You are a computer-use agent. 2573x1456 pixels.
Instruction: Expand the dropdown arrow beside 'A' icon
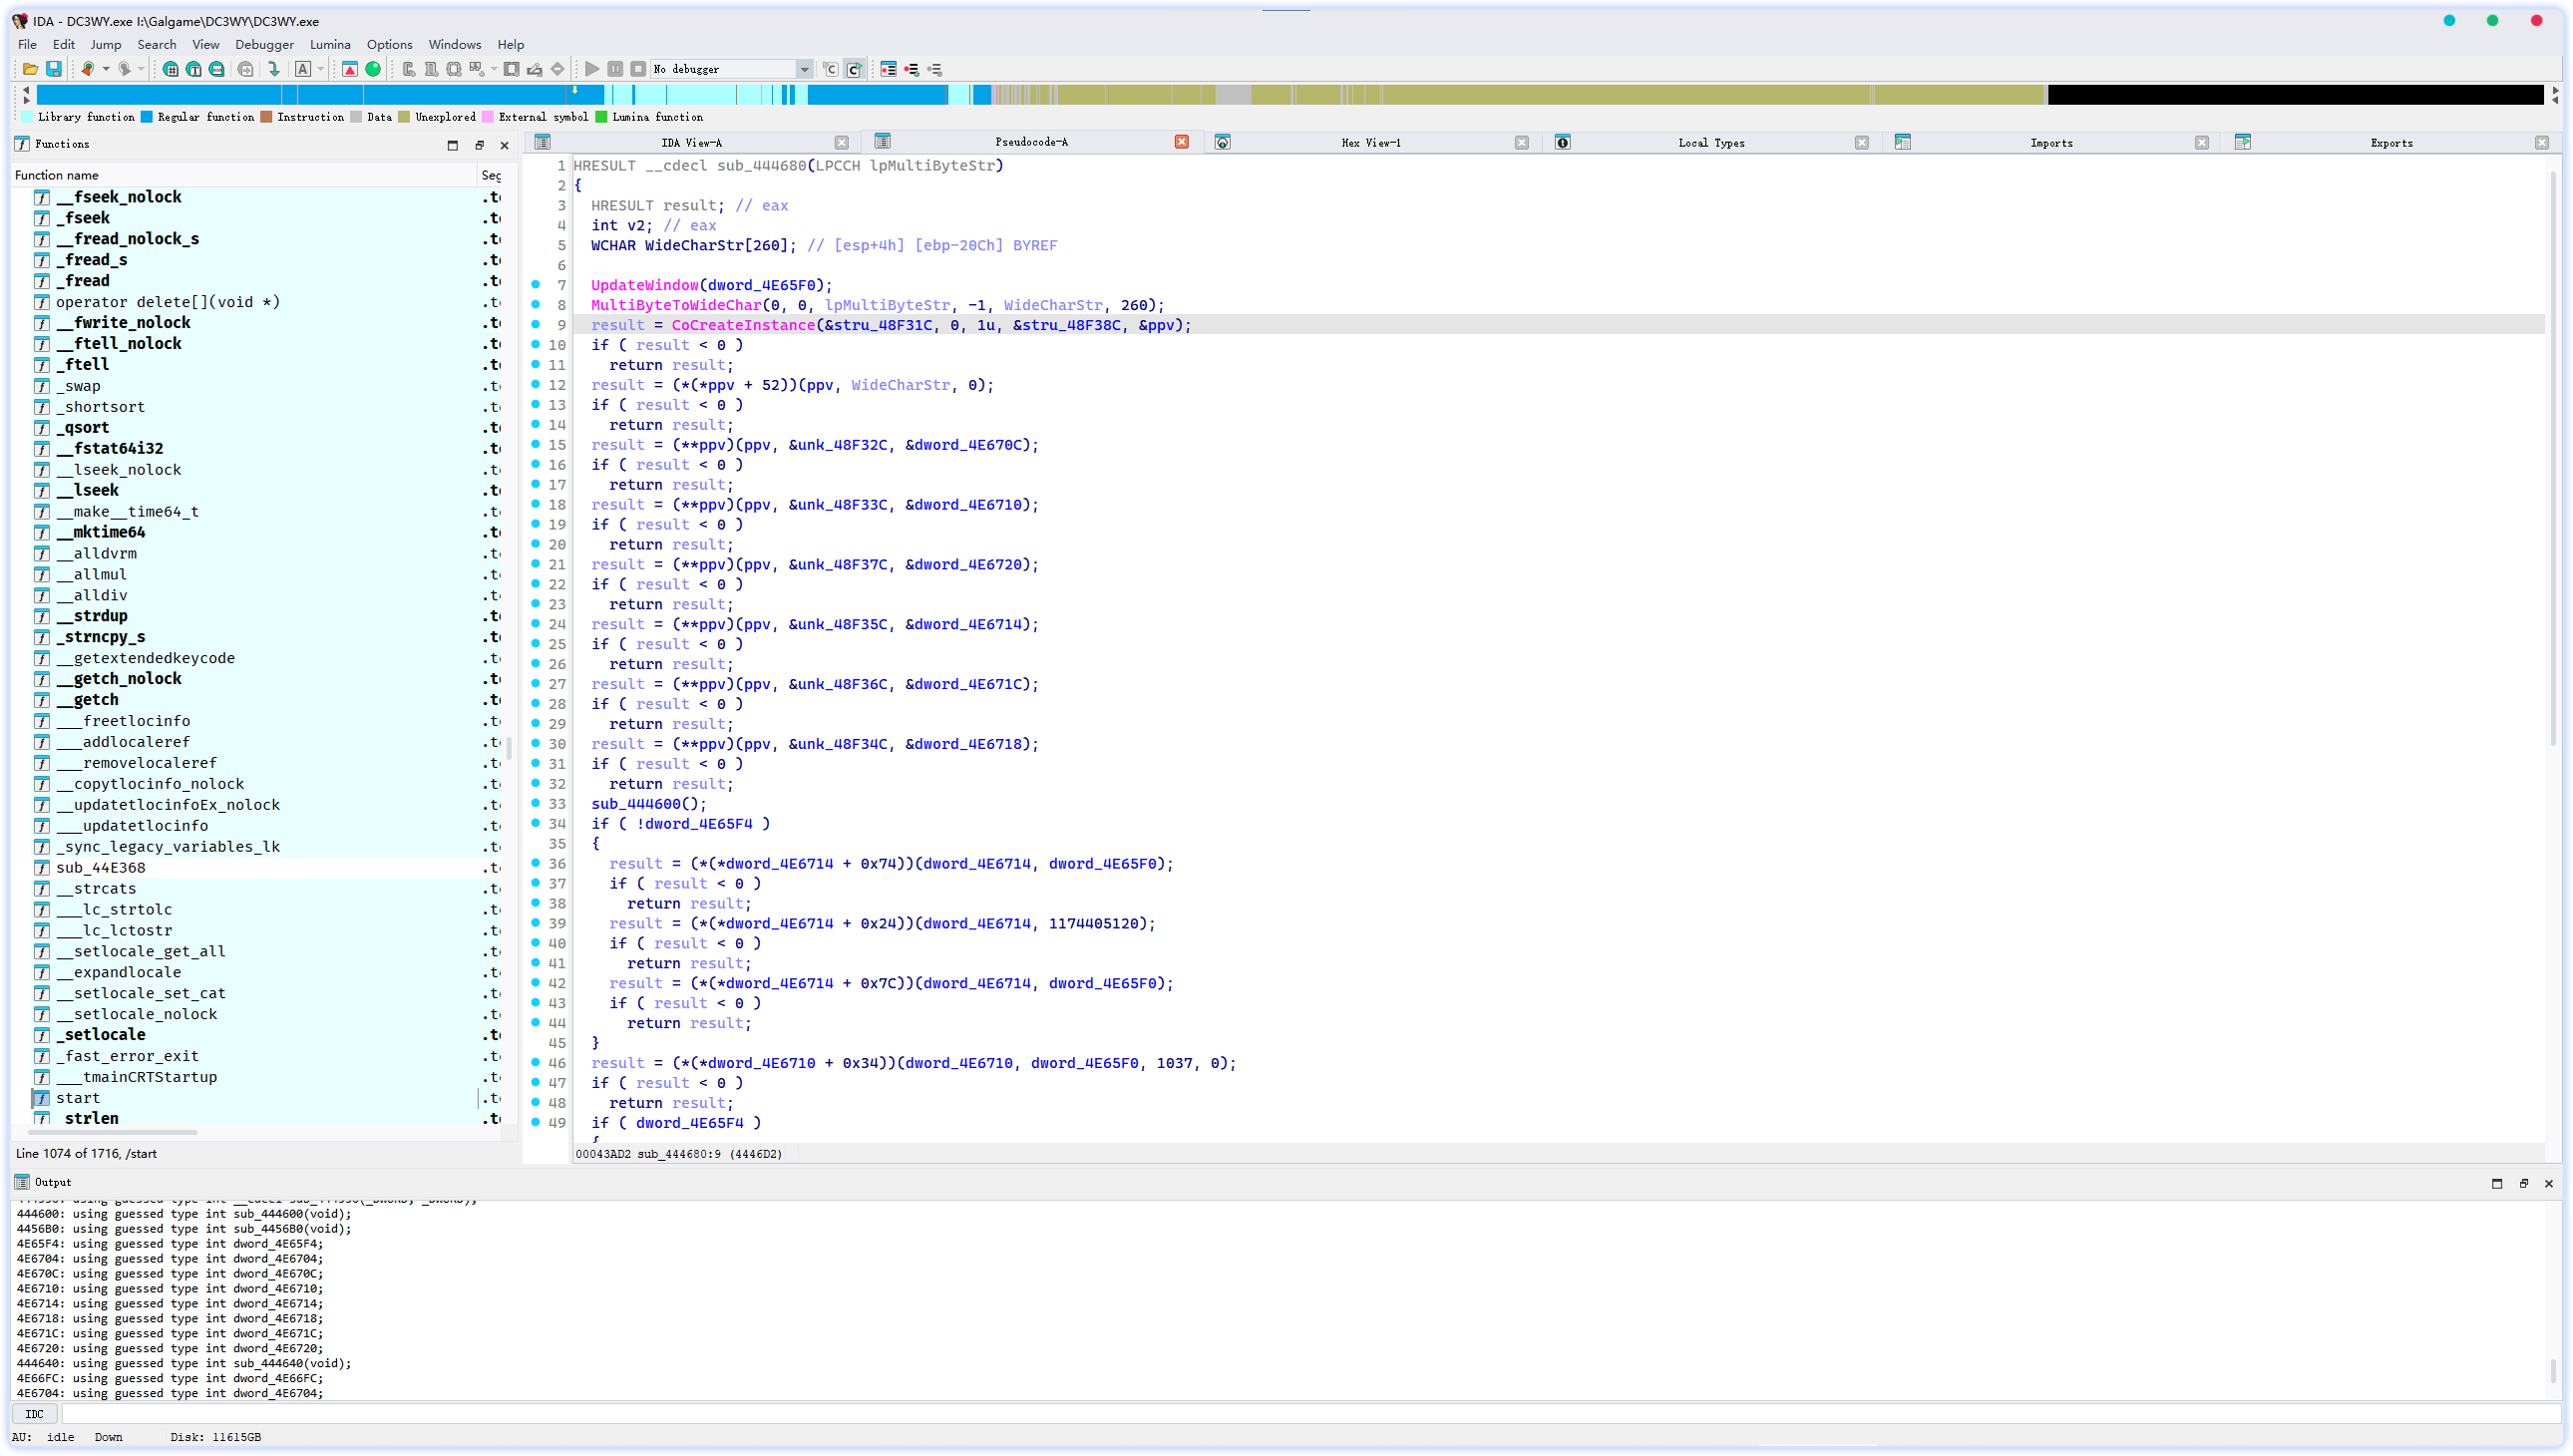pyautogui.click(x=321, y=69)
